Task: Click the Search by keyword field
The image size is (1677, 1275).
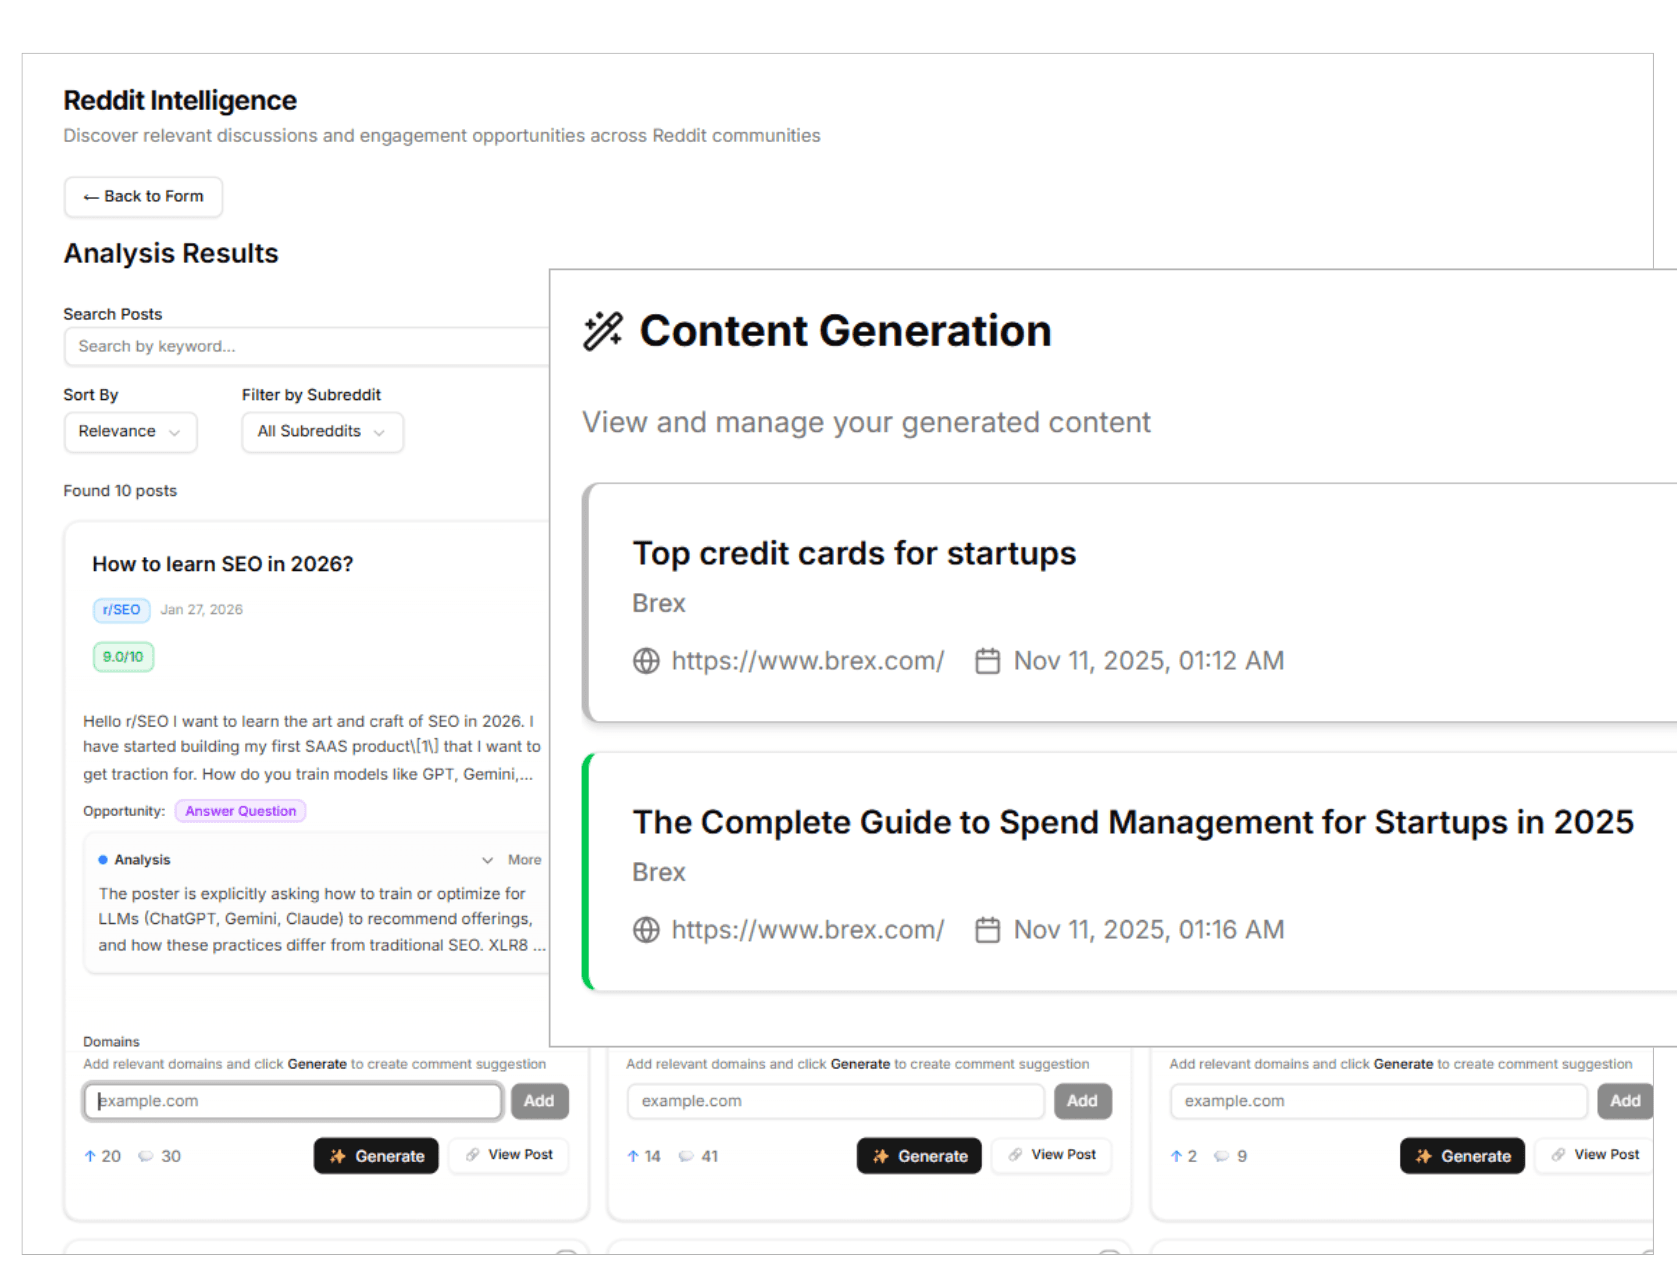Action: pyautogui.click(x=305, y=346)
